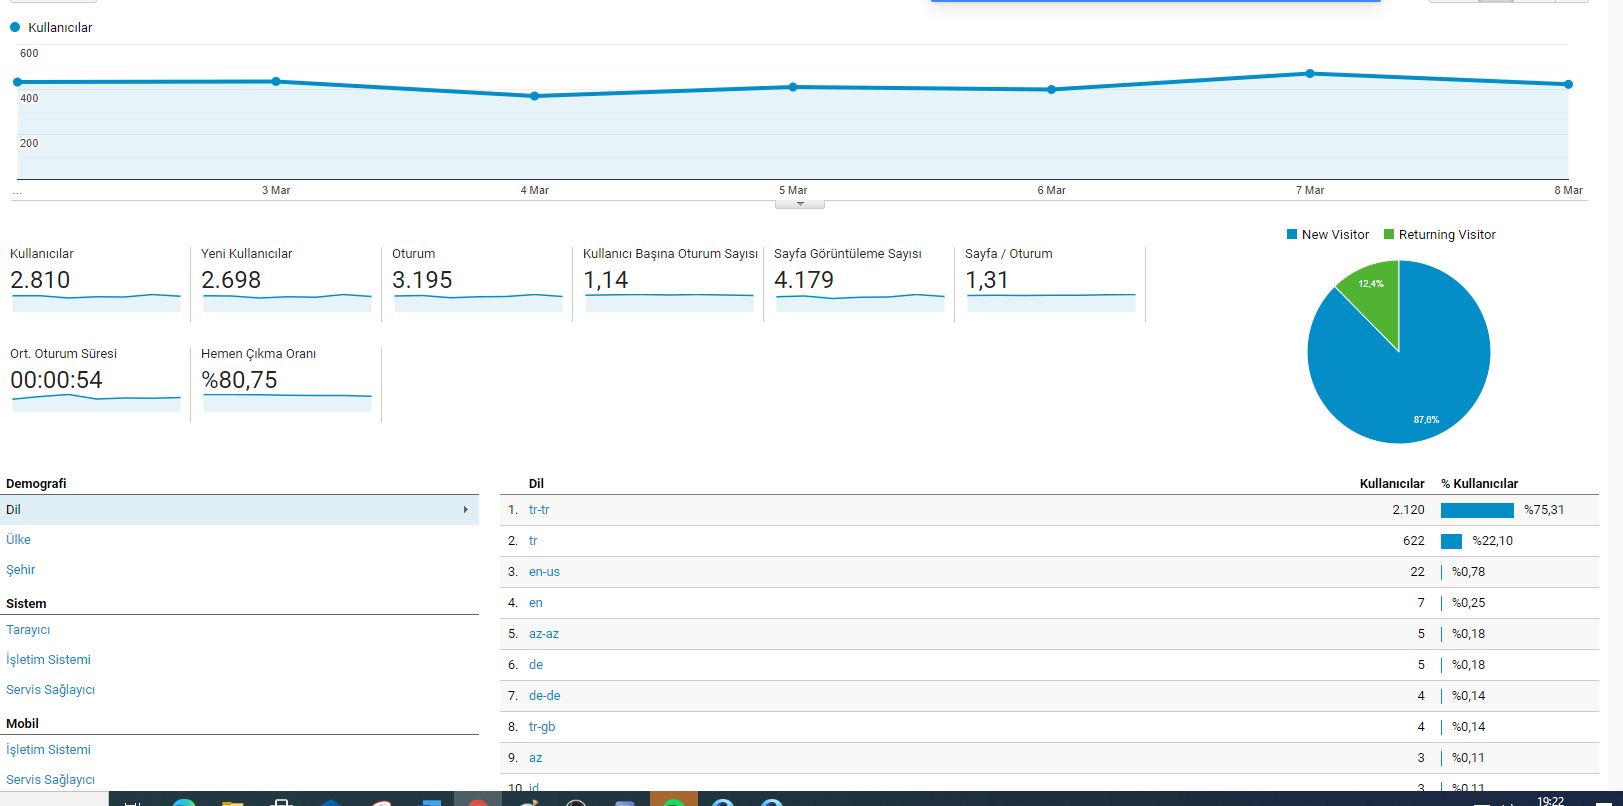Select the Hemen Çıkma Oranı sparkline metric
1623x806 pixels.
pyautogui.click(x=287, y=401)
